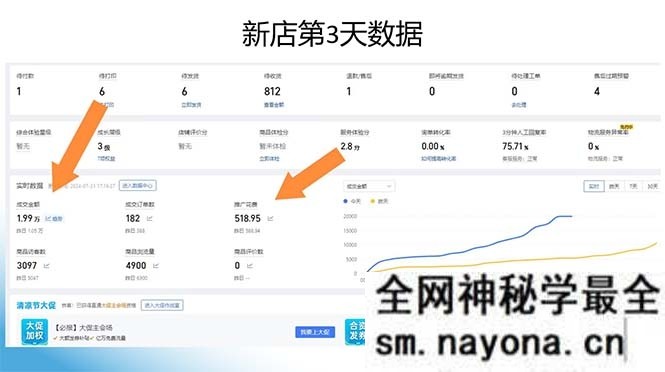Click the 进入大促作战室 button
665x372 pixels.
(x=162, y=305)
